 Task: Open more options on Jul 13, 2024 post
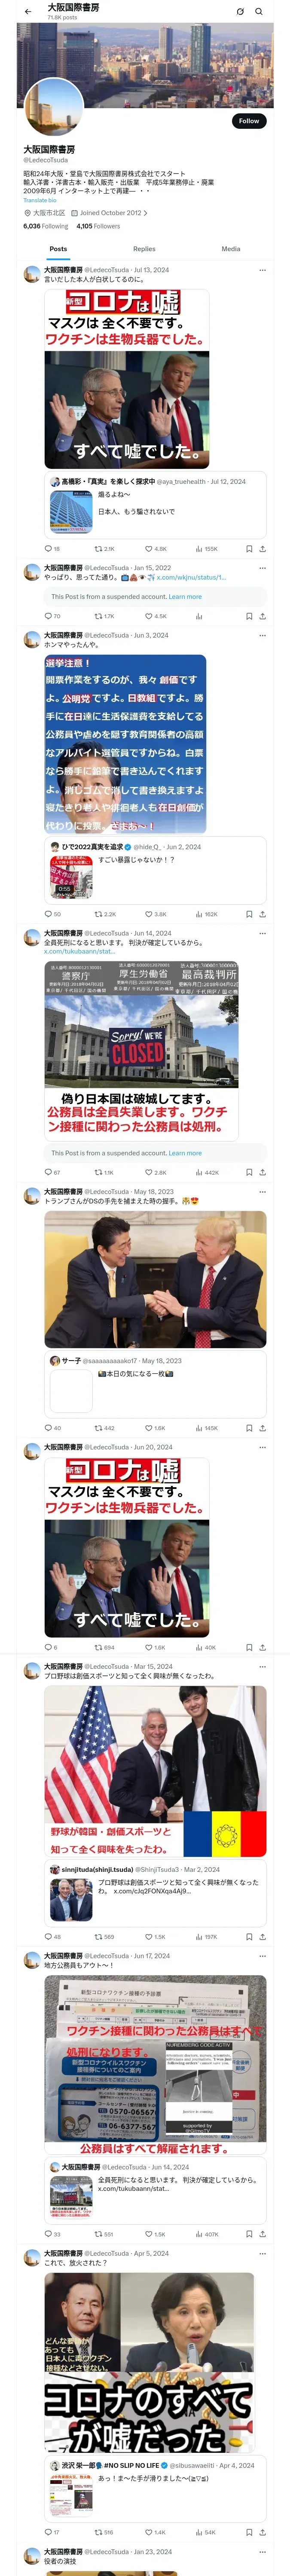pyautogui.click(x=262, y=269)
